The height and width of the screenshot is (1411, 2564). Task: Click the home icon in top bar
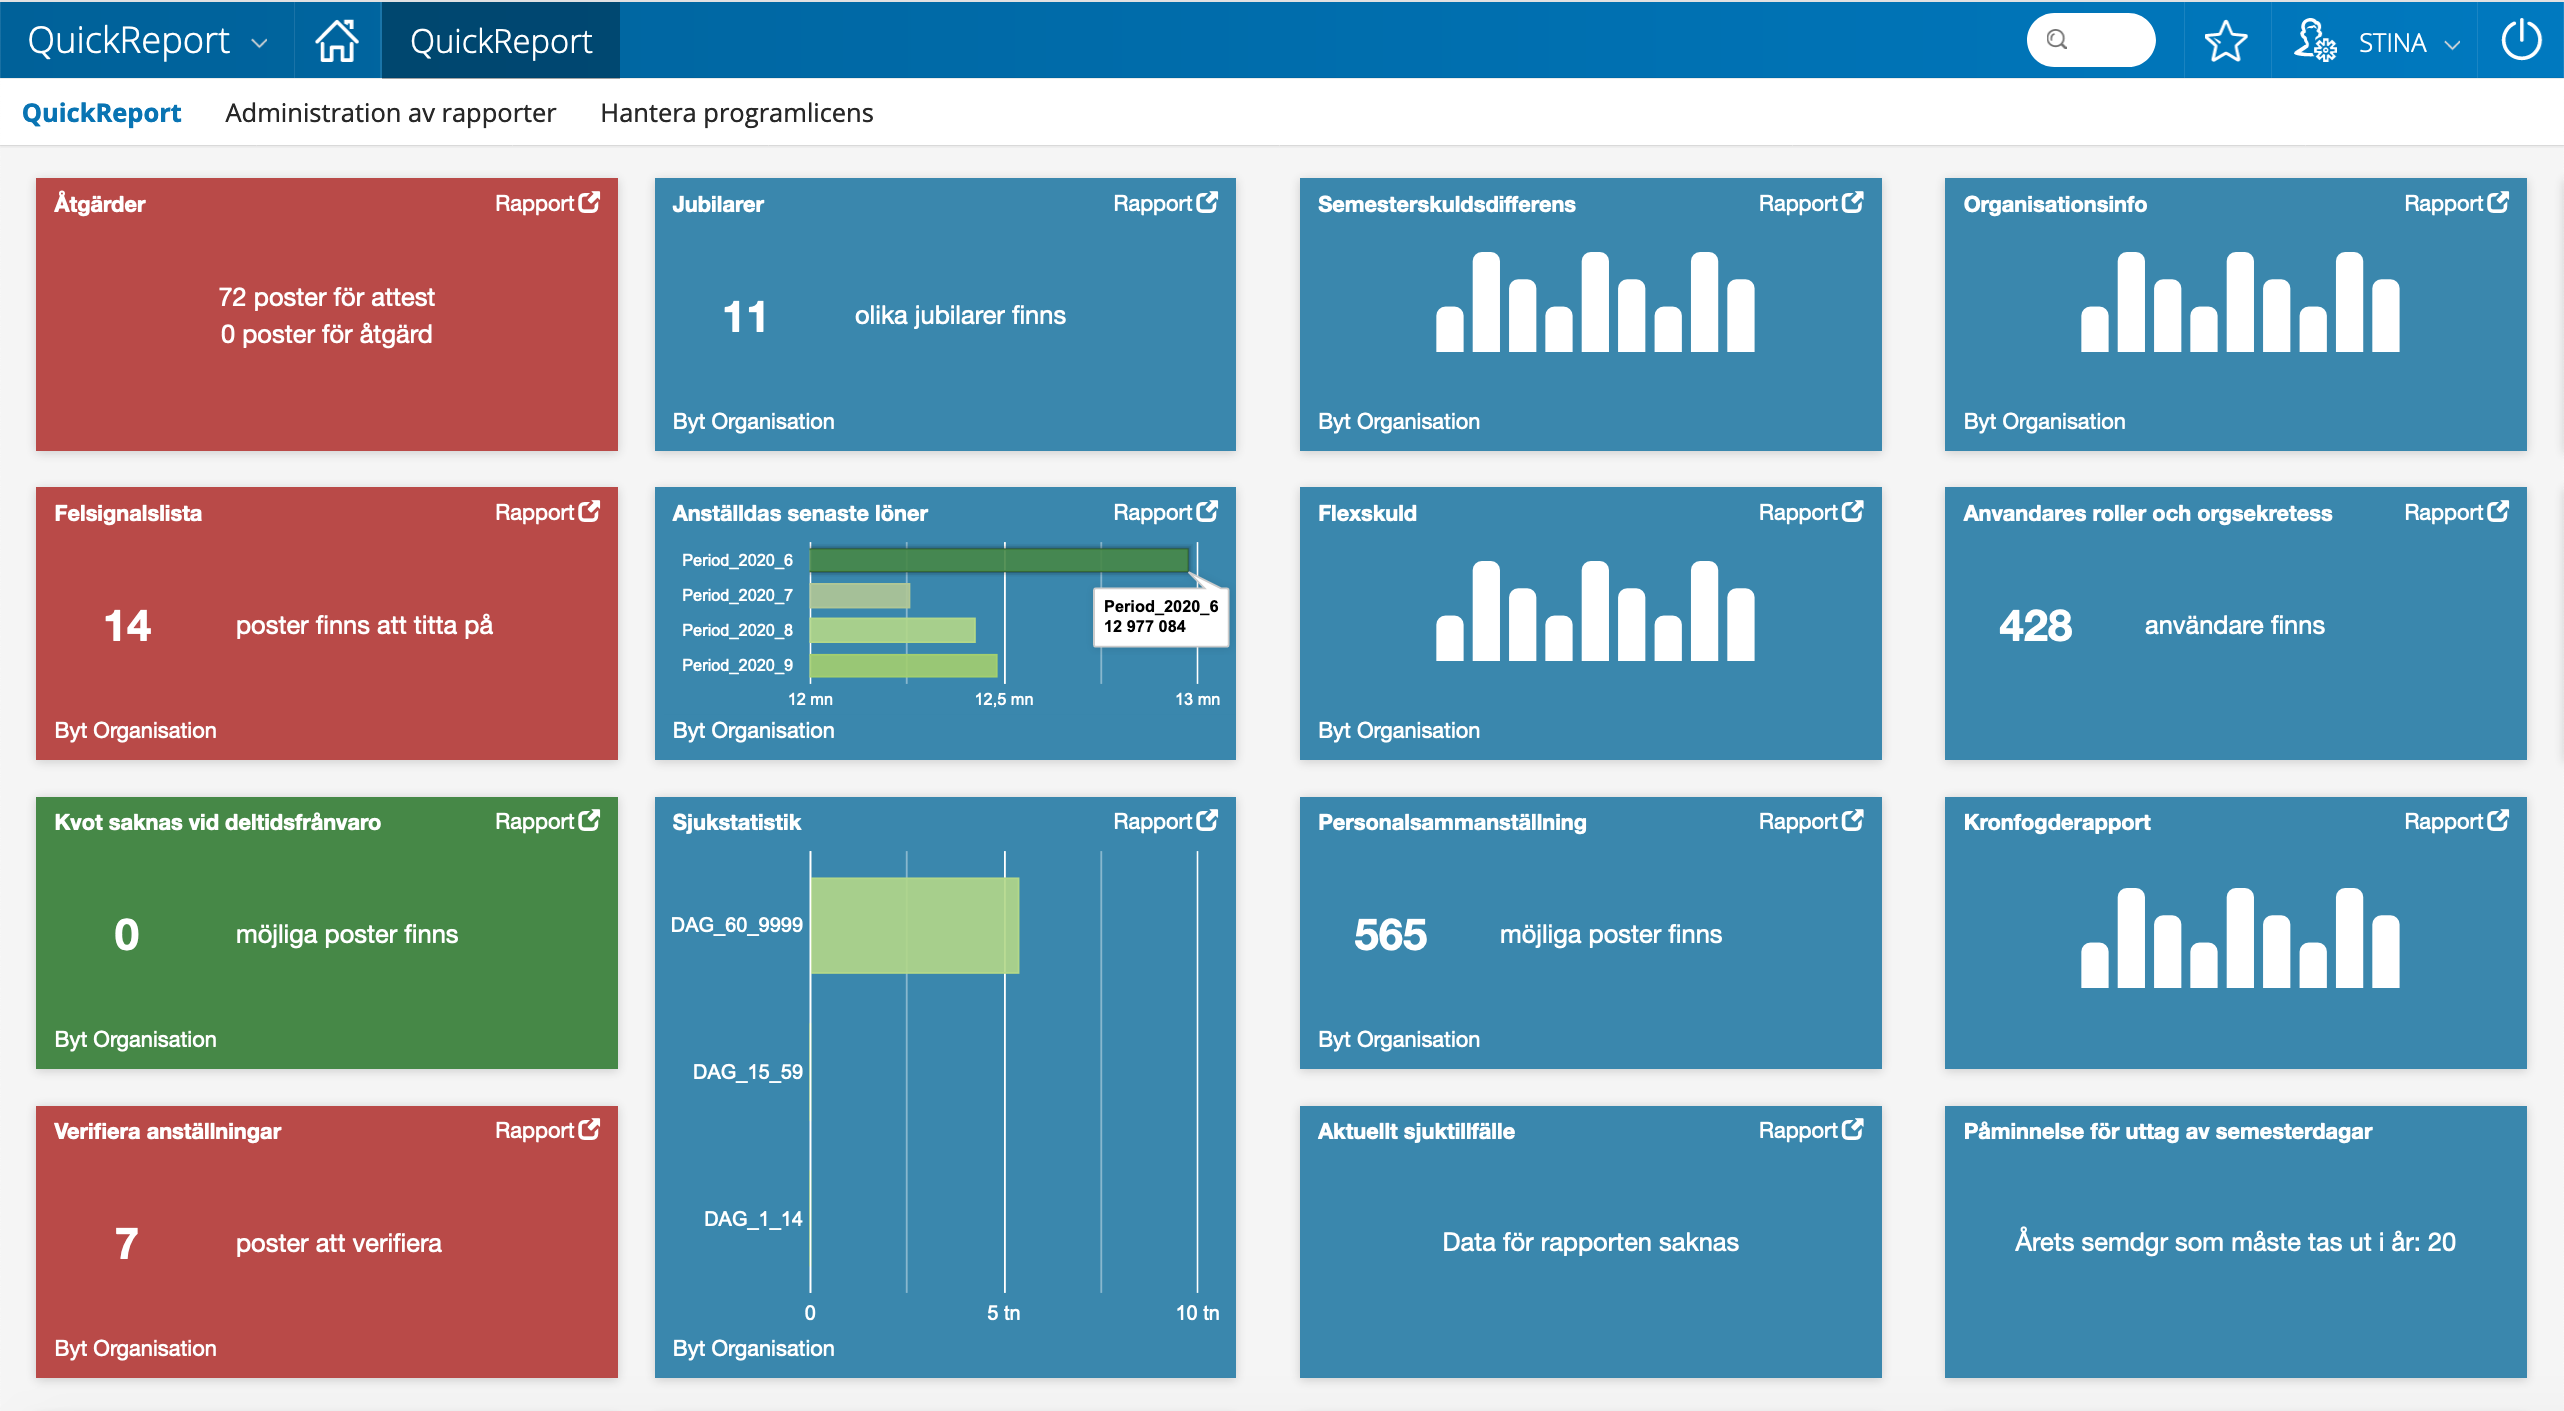tap(336, 40)
